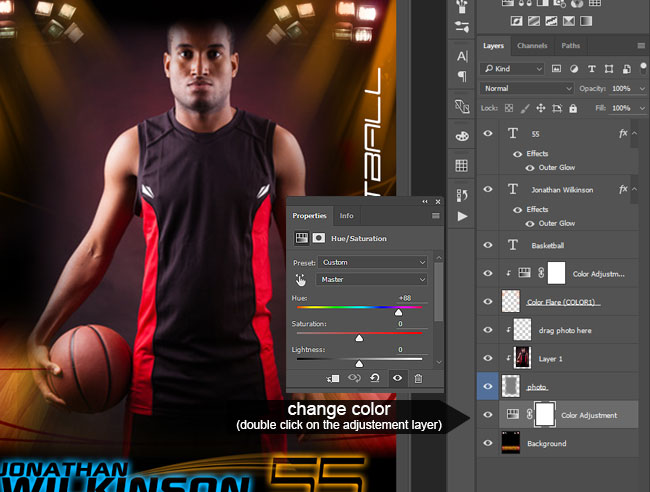Select the Outer Glow effect under 55
This screenshot has width=650, height=492.
tap(556, 167)
